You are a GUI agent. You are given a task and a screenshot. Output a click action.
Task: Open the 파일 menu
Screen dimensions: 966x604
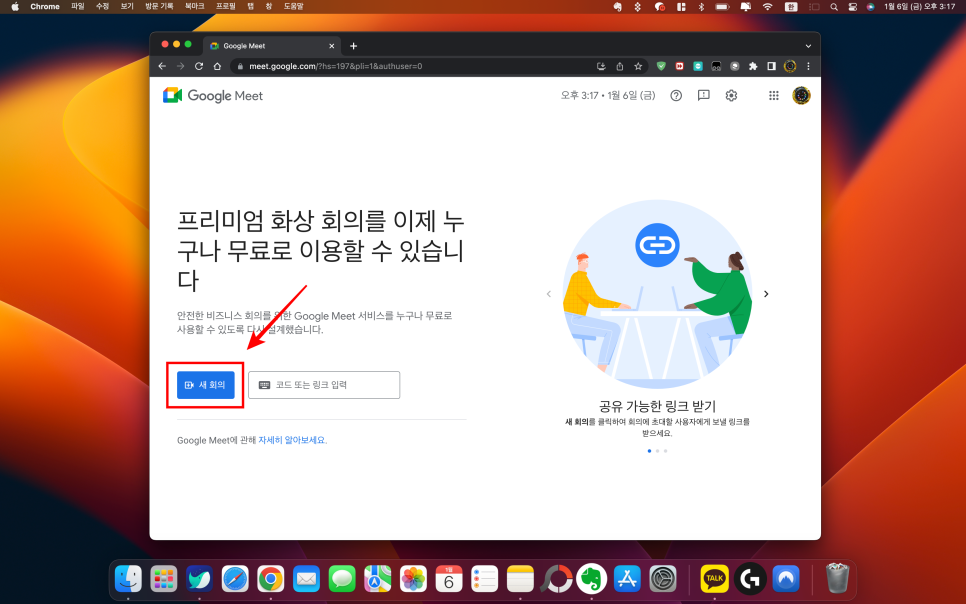78,6
